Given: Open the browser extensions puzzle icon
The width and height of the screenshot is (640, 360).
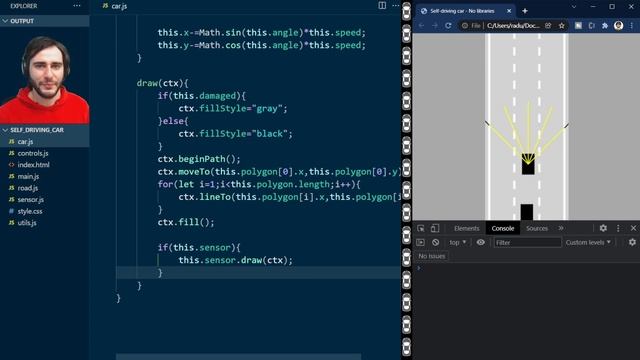Looking at the screenshot, I should coord(605,25).
